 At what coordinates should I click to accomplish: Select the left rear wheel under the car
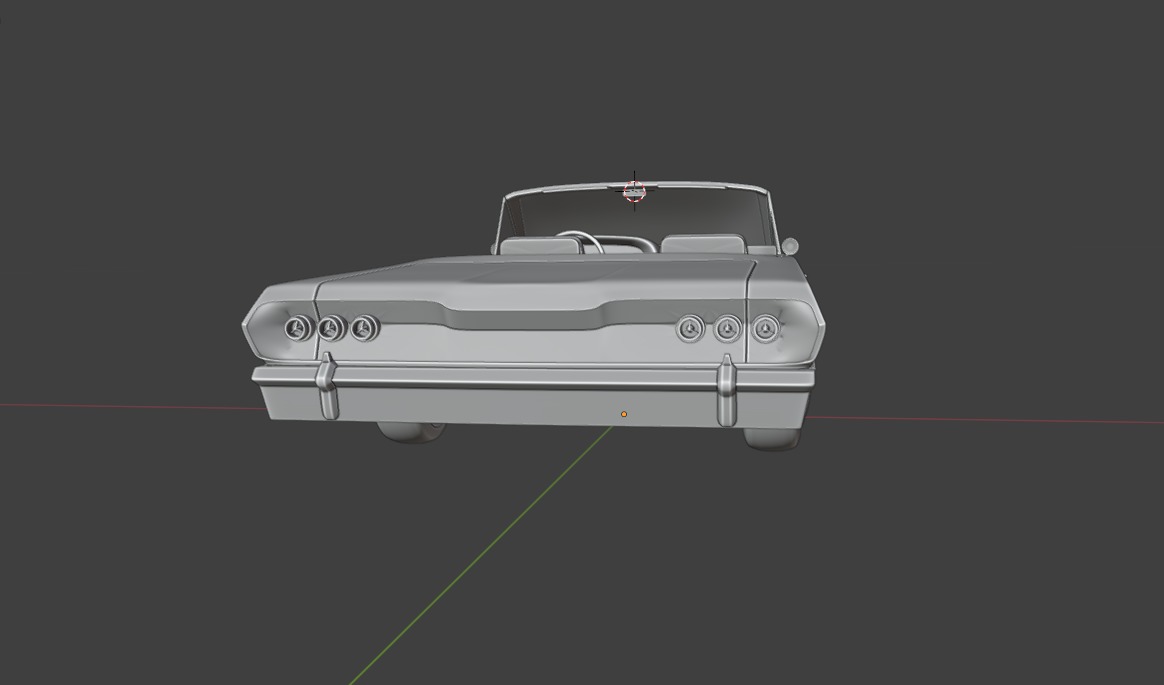pos(412,432)
